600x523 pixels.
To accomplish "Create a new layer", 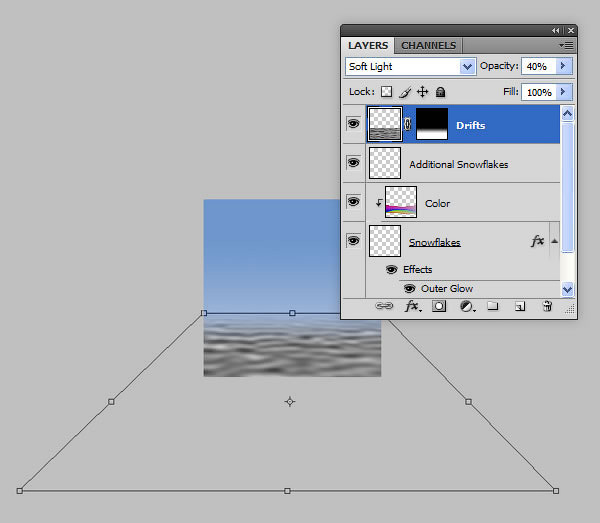I will point(520,306).
